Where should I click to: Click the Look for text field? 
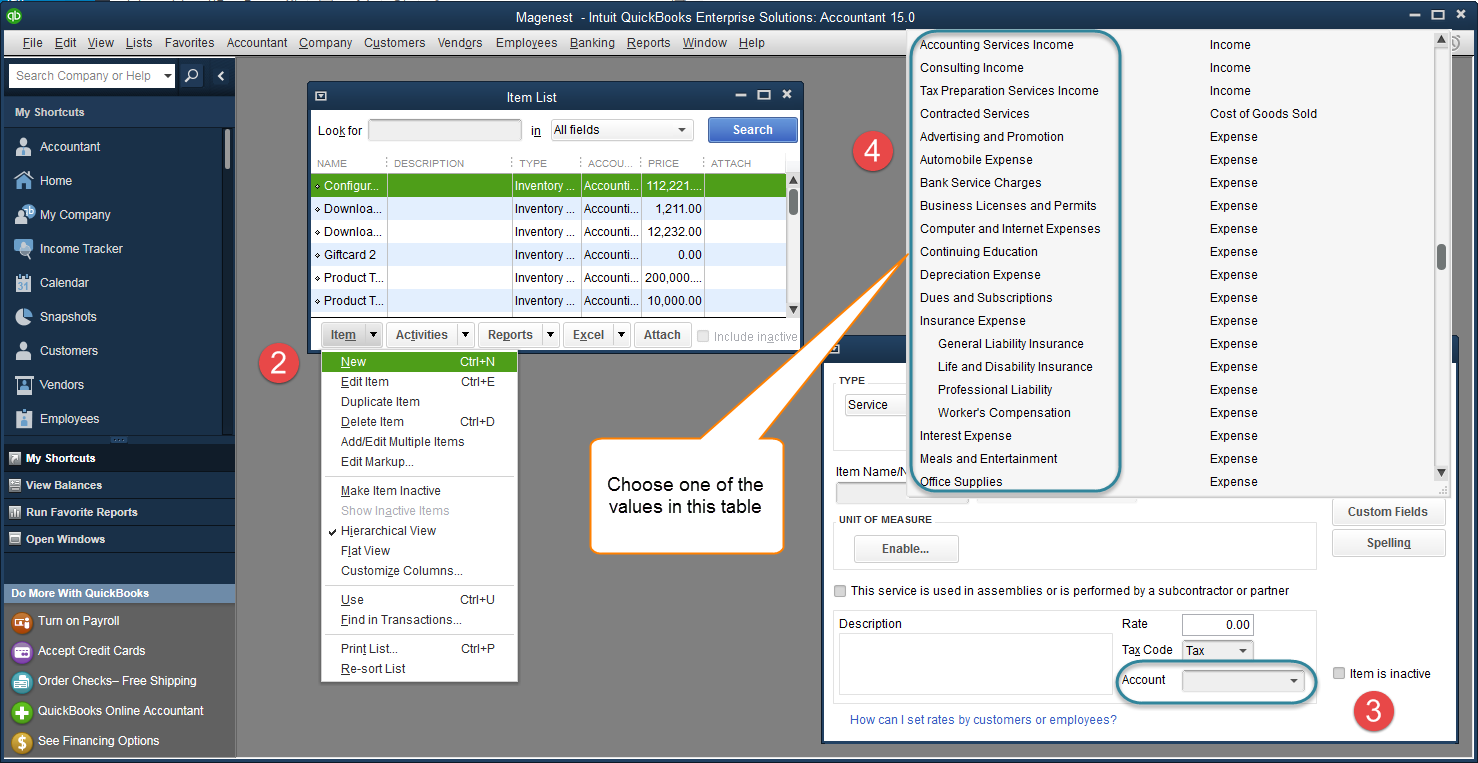click(x=445, y=130)
